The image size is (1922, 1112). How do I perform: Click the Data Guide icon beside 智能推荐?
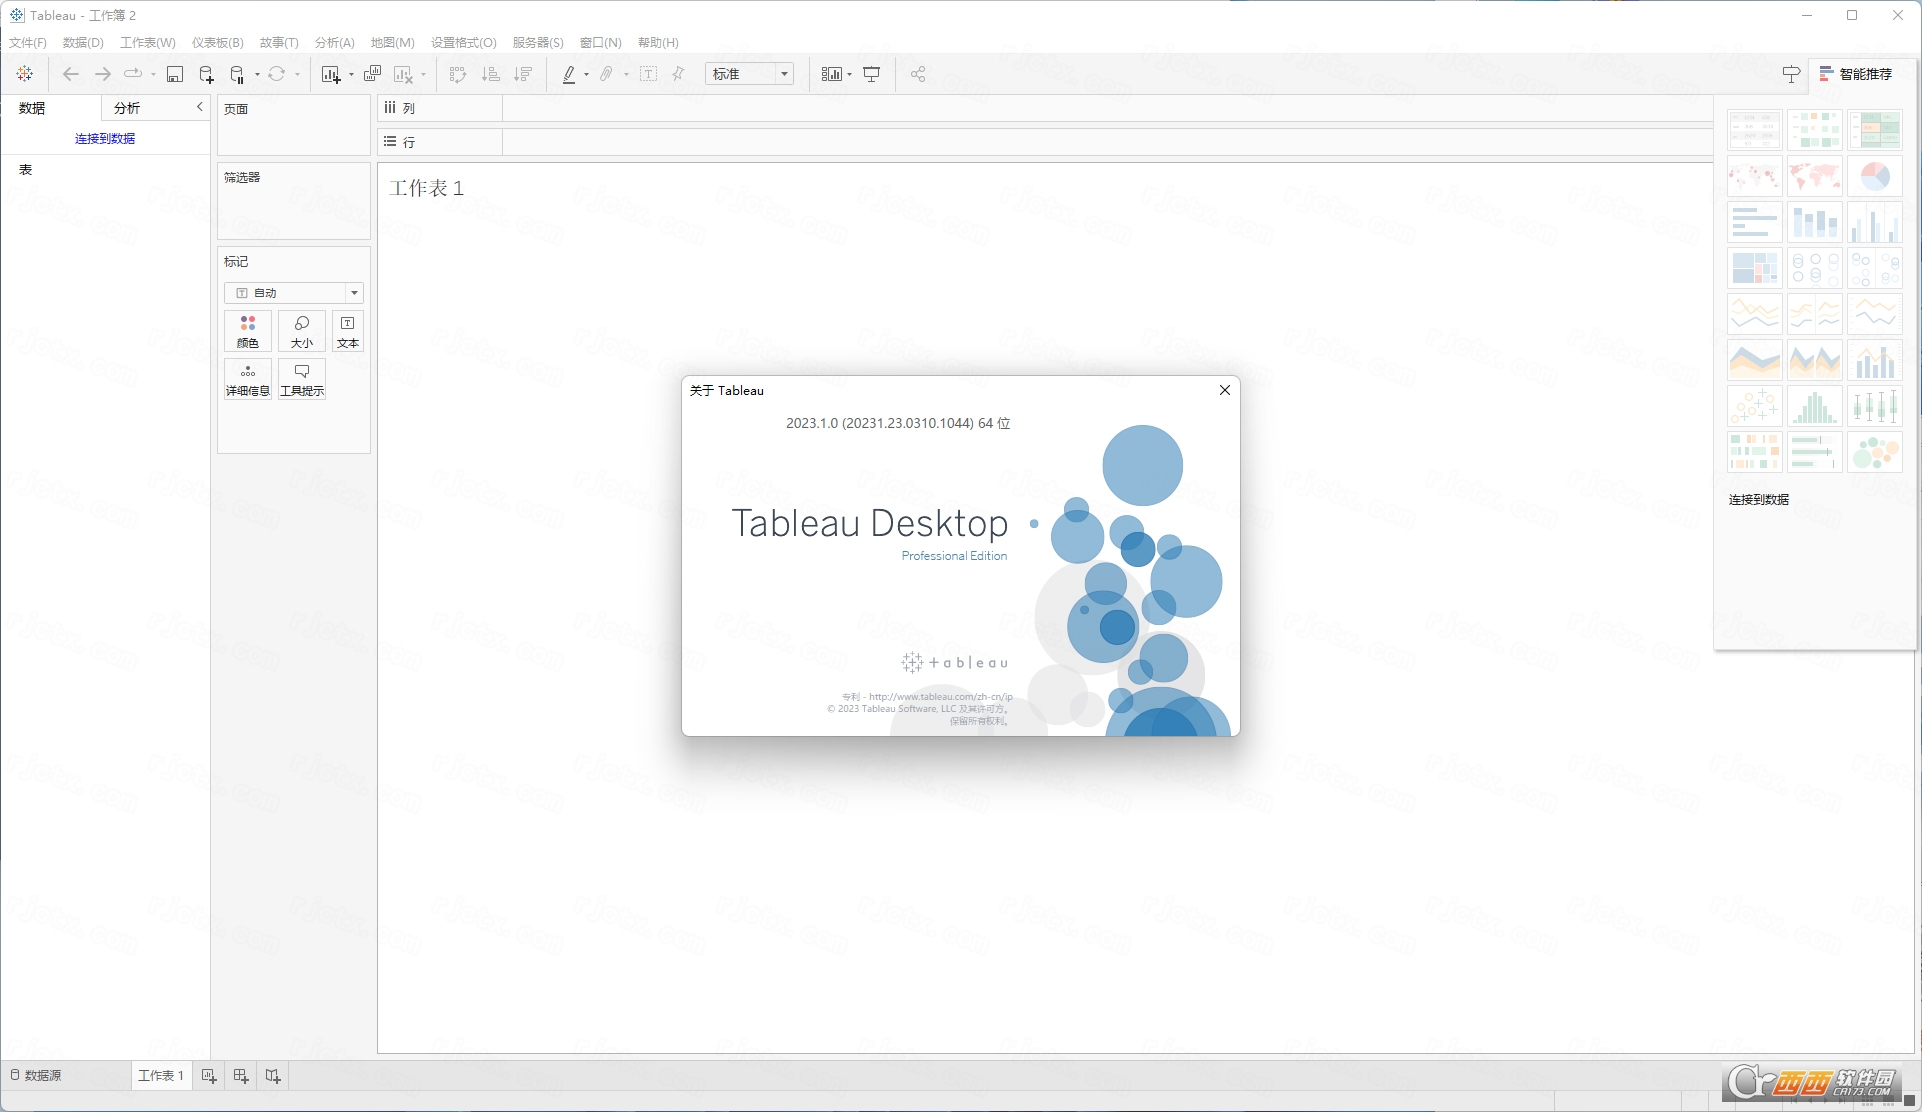point(1791,74)
